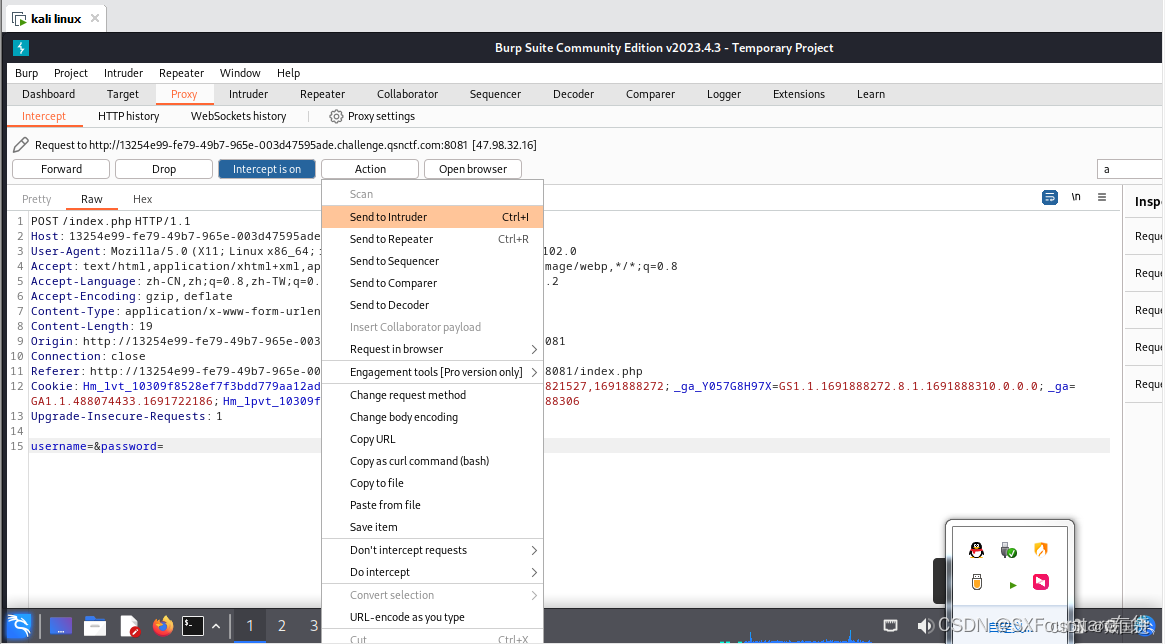
Task: Switch to the Hex view tab
Action: [143, 199]
